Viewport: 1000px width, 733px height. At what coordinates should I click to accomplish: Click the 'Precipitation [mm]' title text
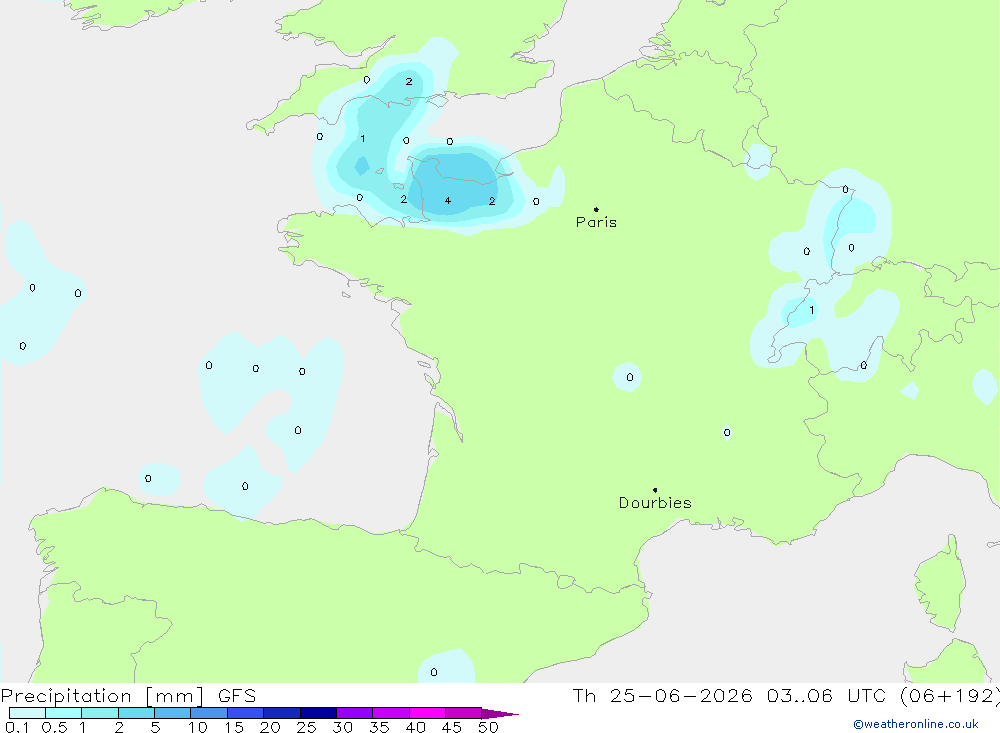pos(103,696)
